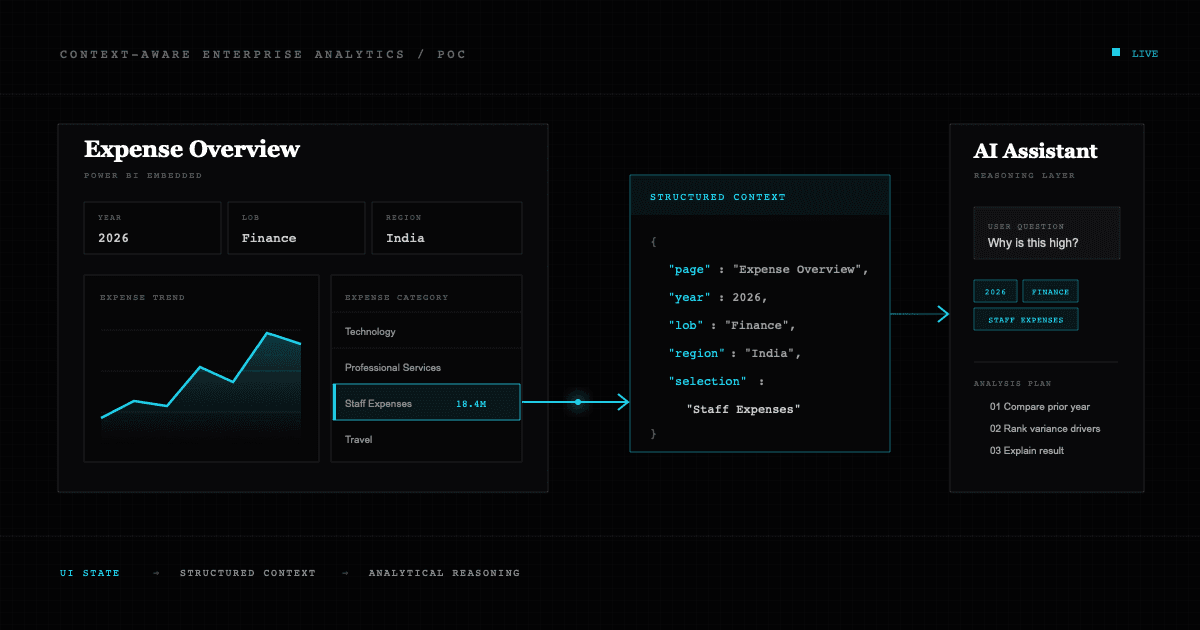Click the "region" : "India" JSON line
1200x630 pixels.
click(x=735, y=354)
